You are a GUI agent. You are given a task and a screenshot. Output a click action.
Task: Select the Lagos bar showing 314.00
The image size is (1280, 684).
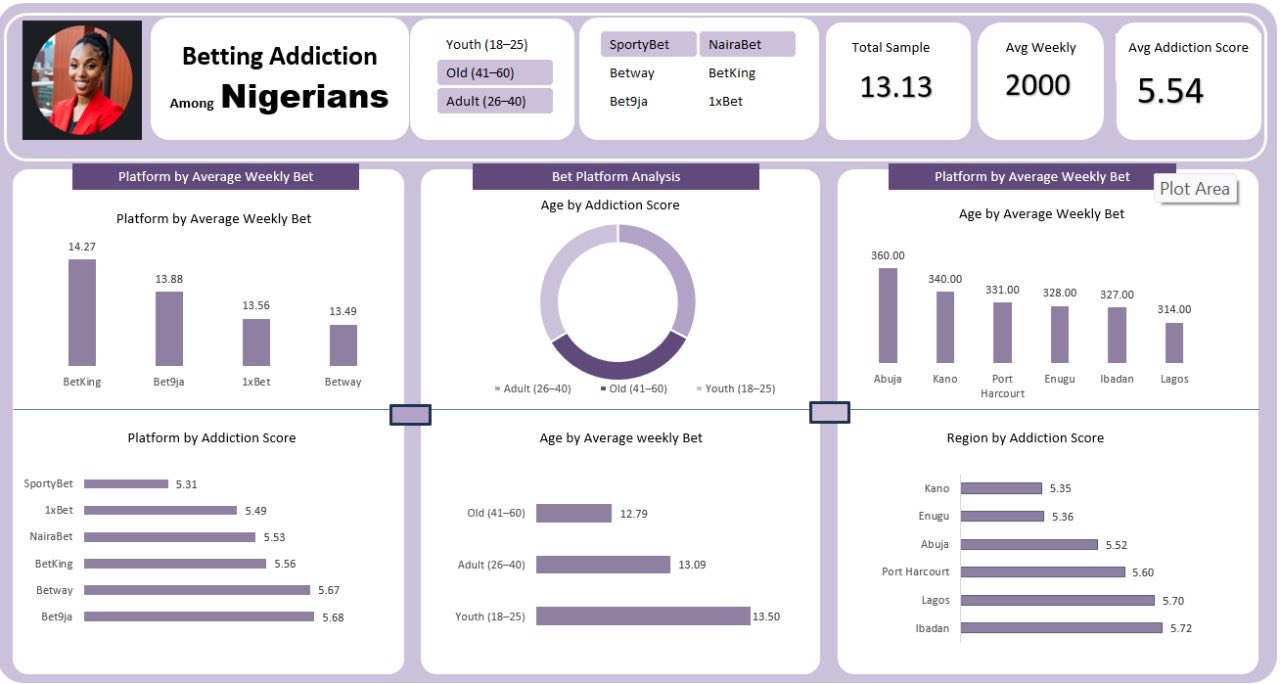pos(1175,342)
